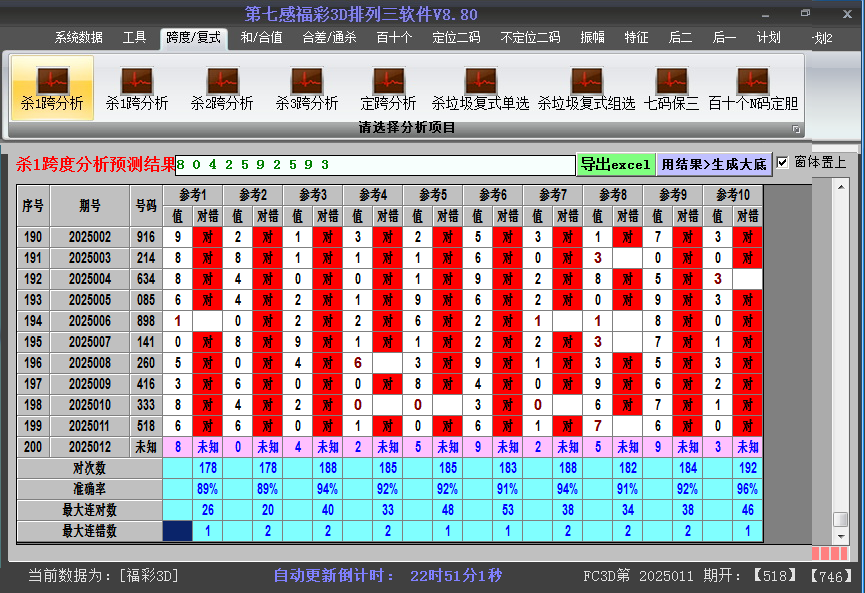865x593 pixels.
Task: Click the 自动更新倒计时 status text
Action: click(x=388, y=576)
